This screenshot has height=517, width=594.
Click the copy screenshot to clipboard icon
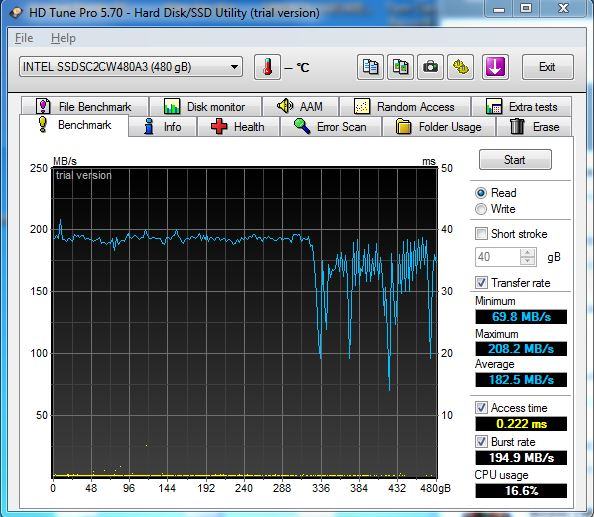(400, 67)
